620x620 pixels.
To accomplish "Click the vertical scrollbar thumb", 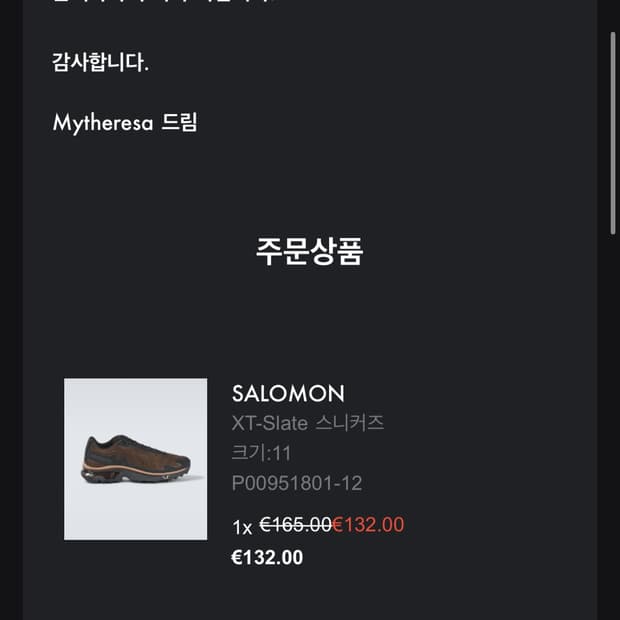I will 614,130.
